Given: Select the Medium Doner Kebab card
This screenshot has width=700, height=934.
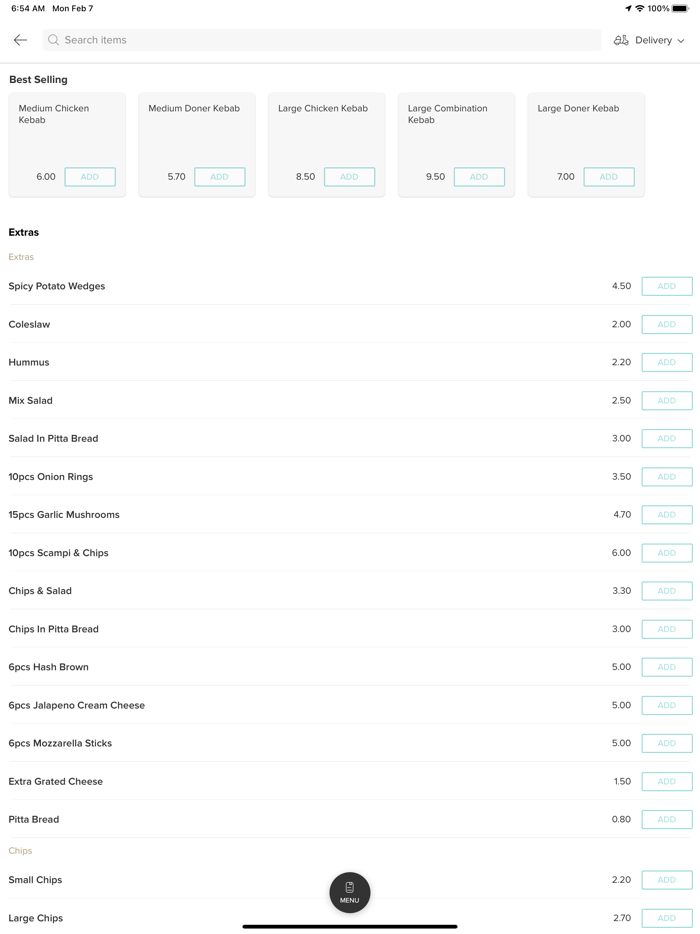Looking at the screenshot, I should 197,130.
